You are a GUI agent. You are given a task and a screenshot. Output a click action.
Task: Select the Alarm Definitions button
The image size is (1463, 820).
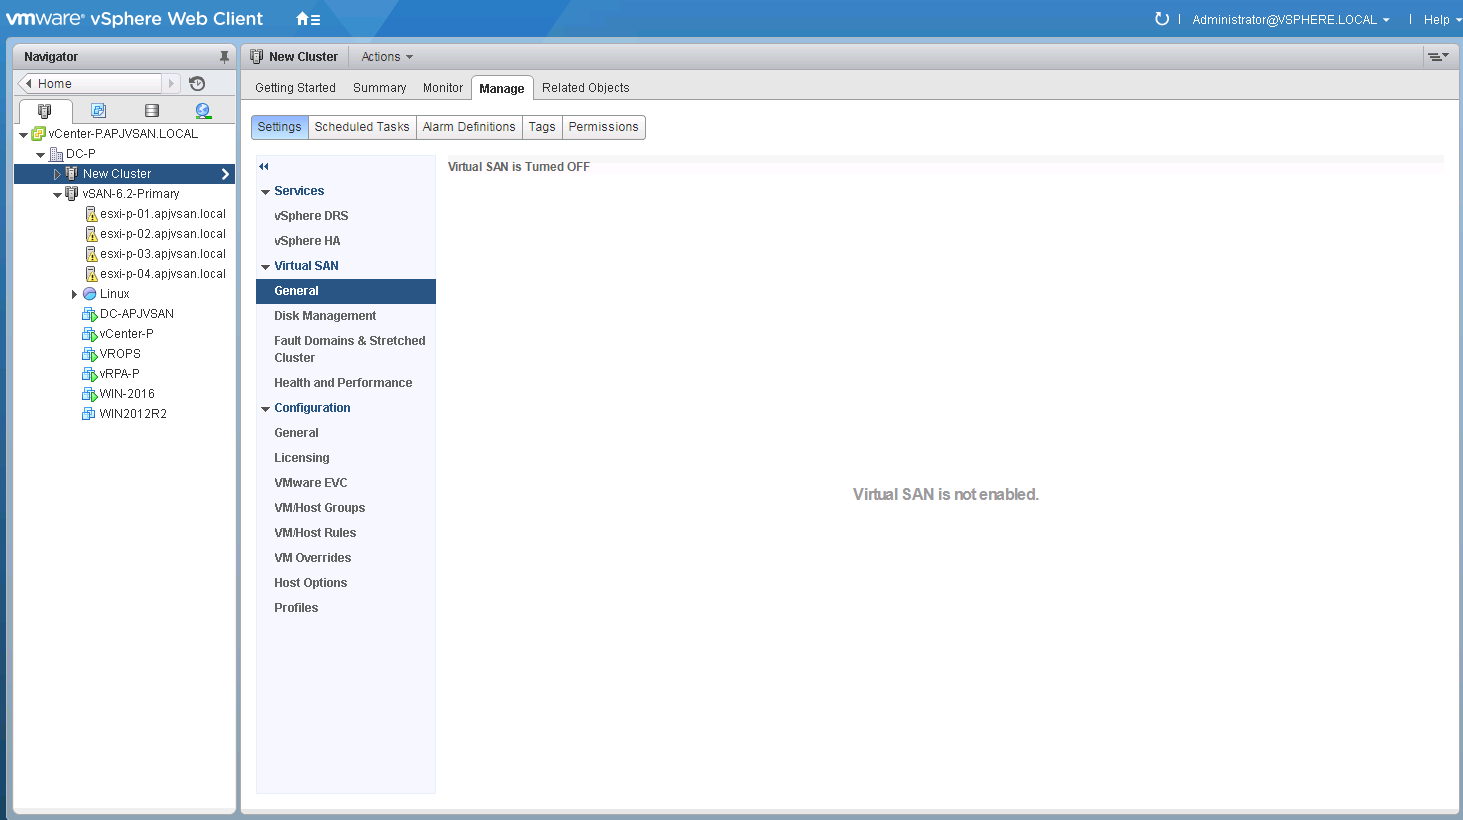[468, 127]
